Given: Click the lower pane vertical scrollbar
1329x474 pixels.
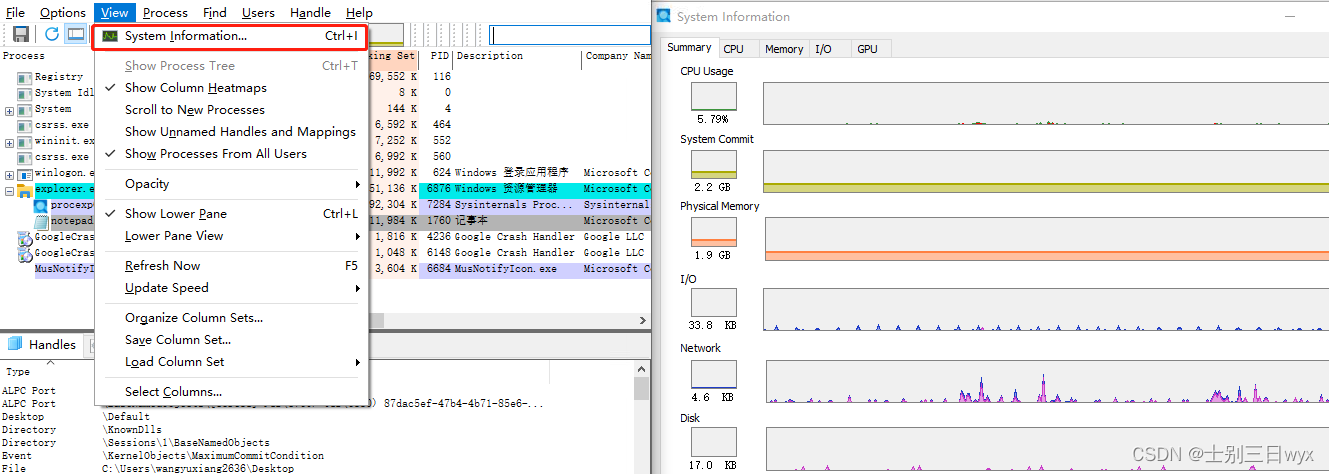Looking at the screenshot, I should pyautogui.click(x=642, y=417).
